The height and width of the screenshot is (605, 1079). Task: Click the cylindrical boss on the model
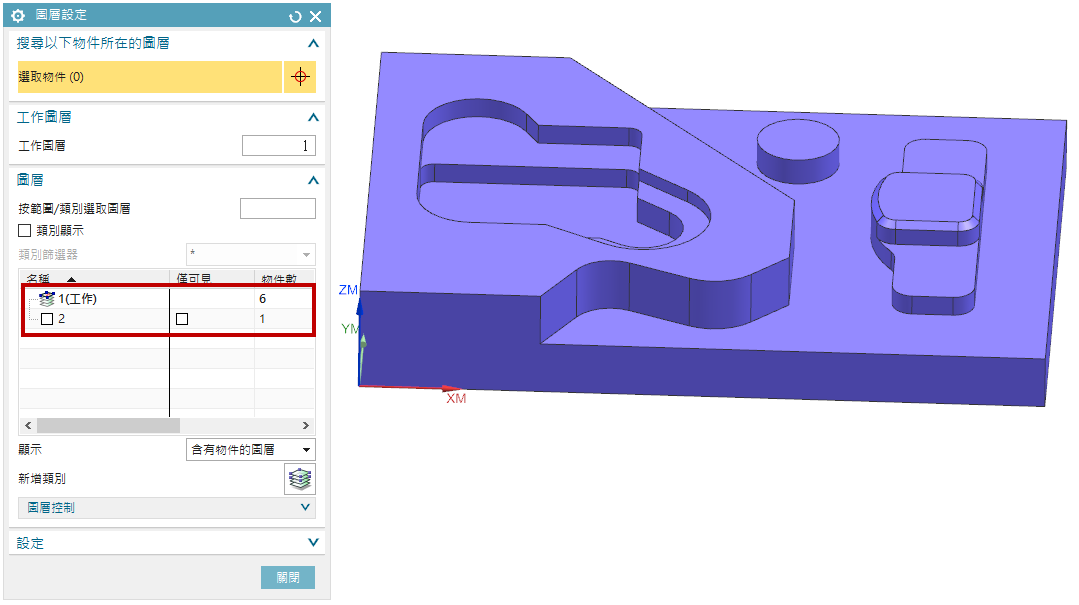(798, 151)
